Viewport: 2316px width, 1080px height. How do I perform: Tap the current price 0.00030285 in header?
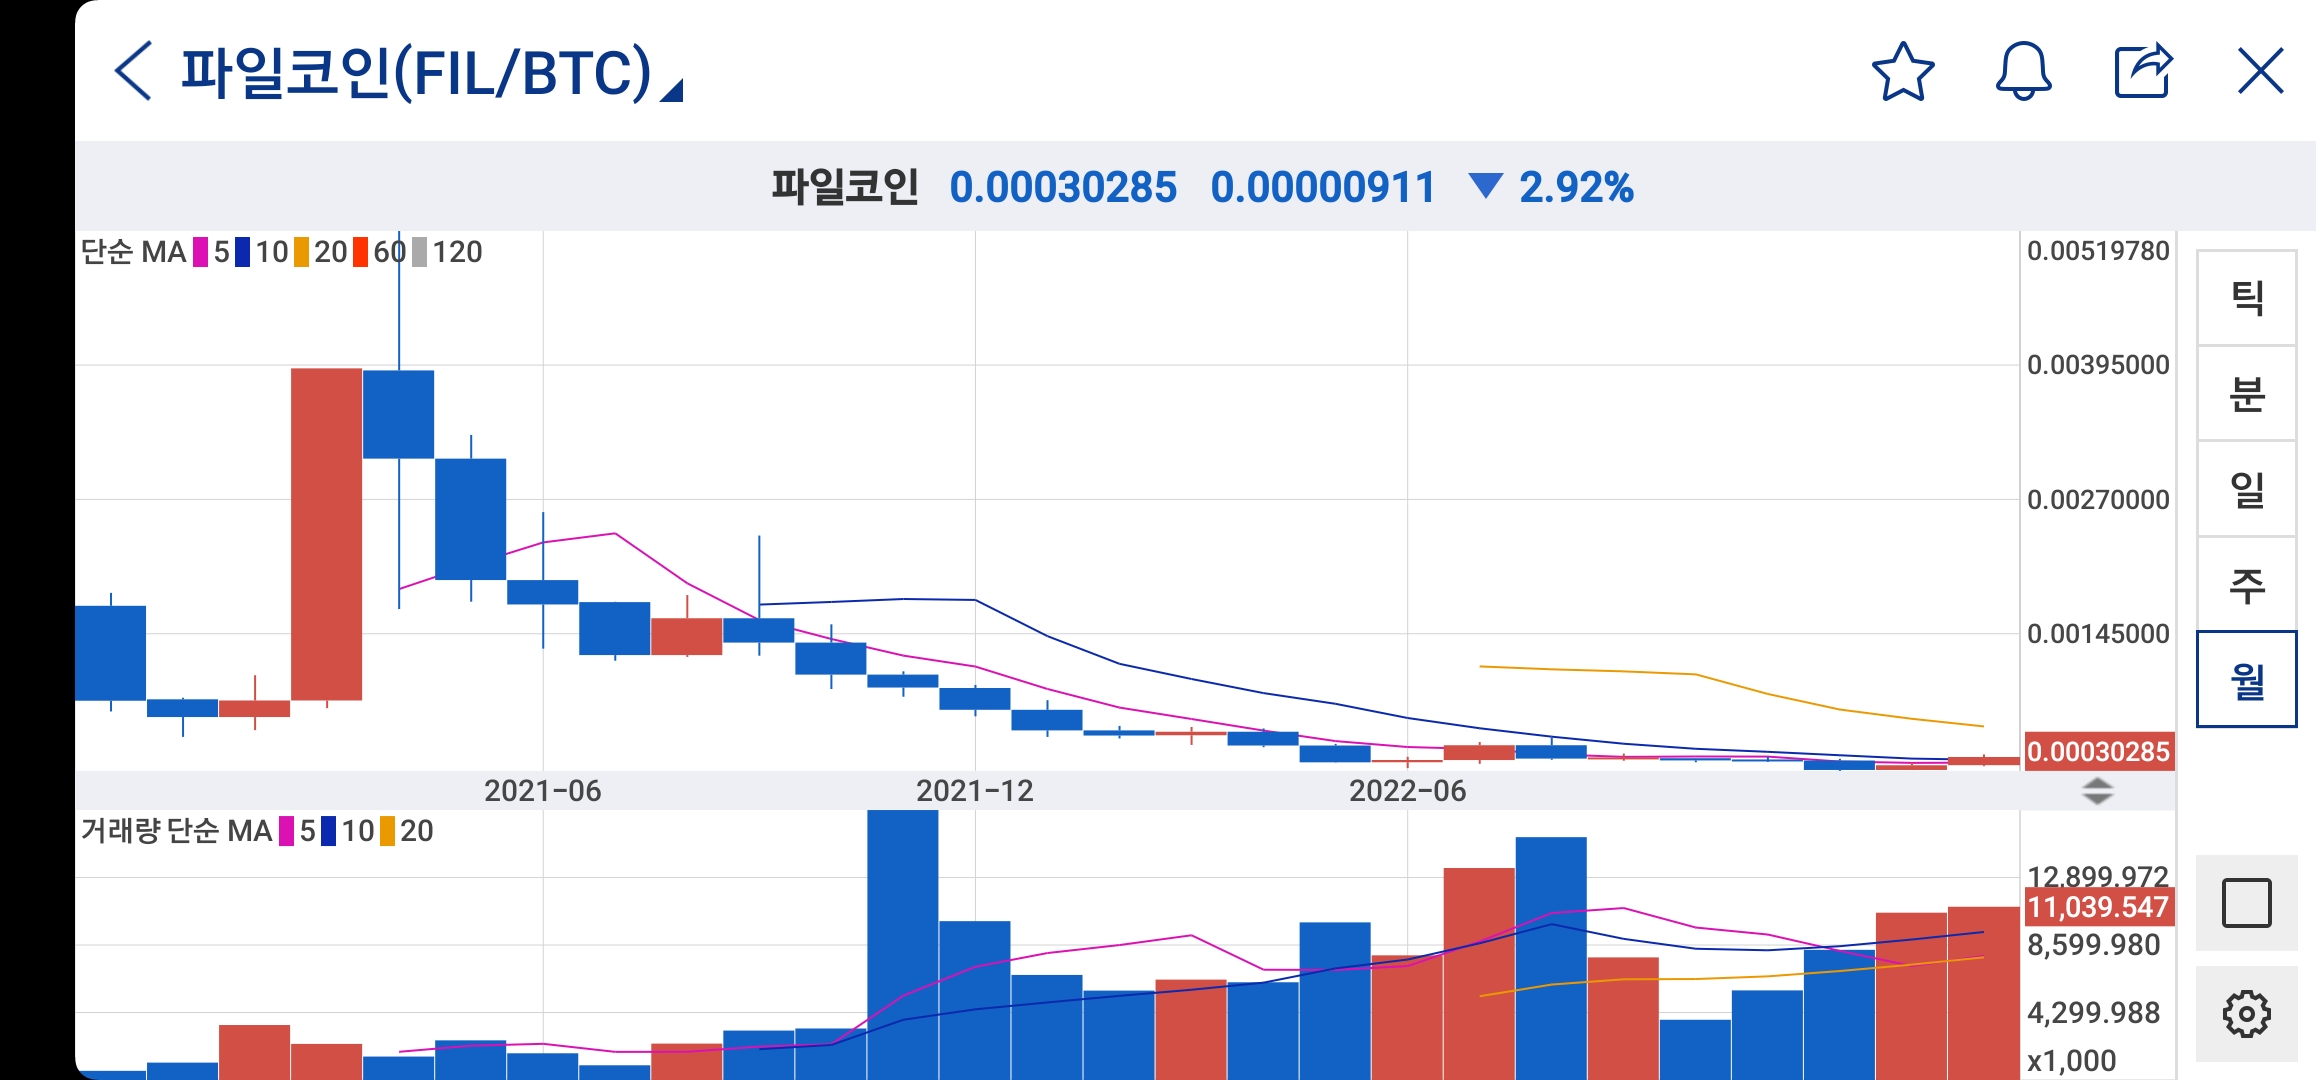point(1062,188)
